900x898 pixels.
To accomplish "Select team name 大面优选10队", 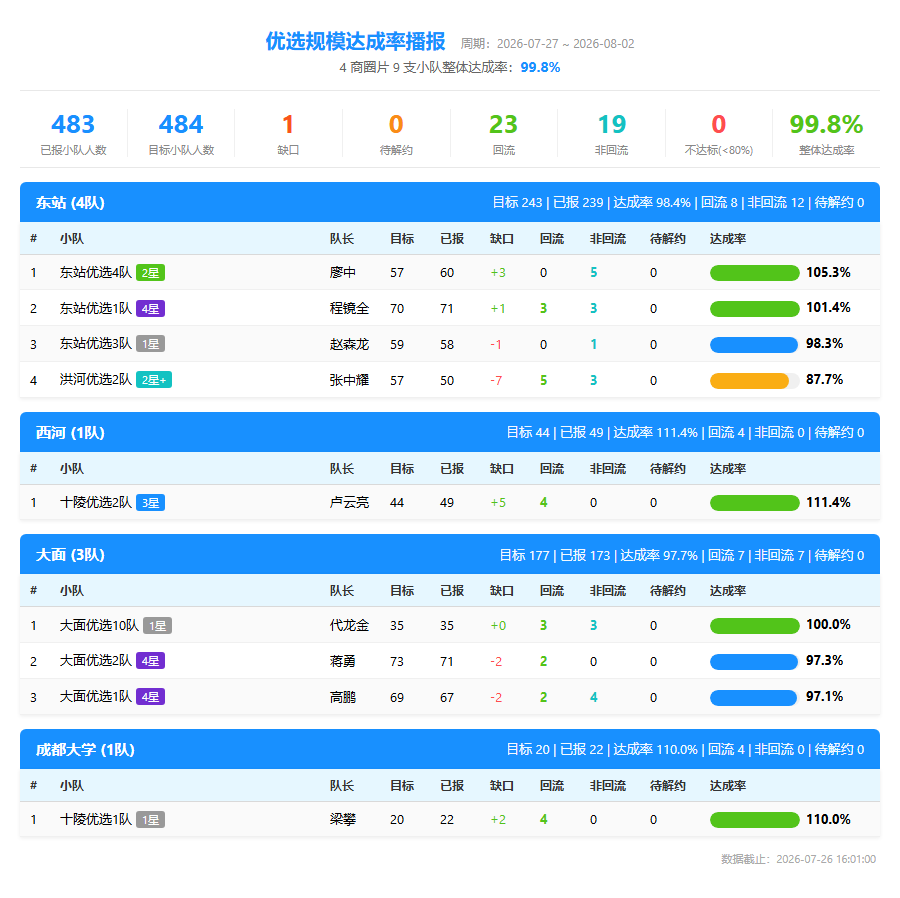I will pos(99,625).
